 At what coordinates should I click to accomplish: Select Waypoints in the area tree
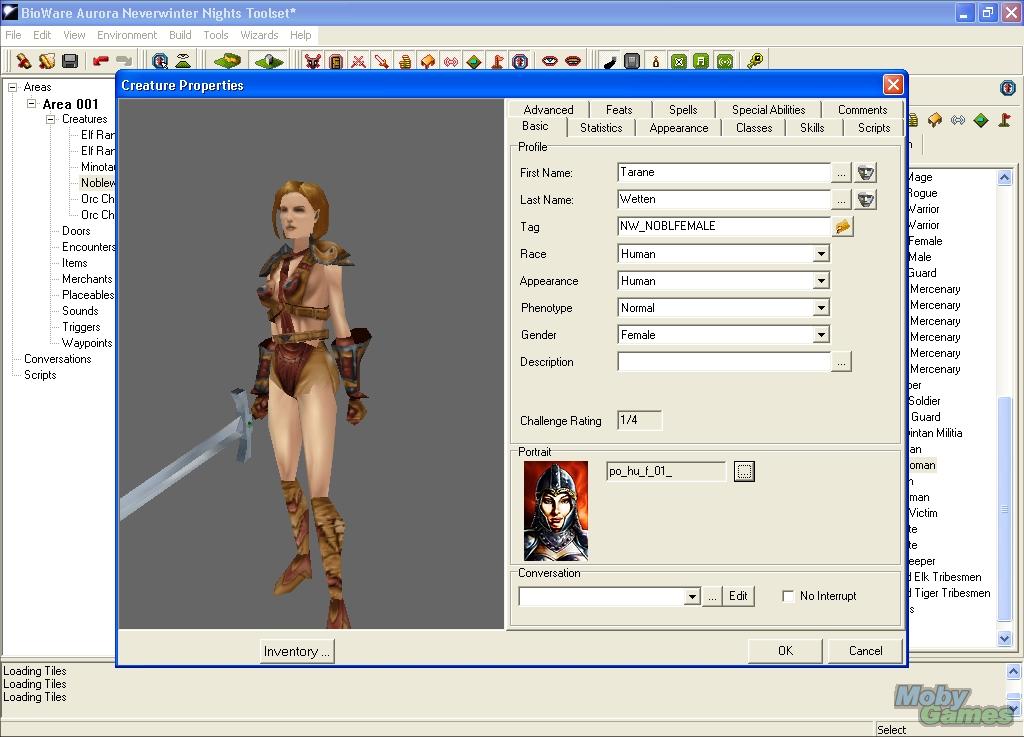87,343
